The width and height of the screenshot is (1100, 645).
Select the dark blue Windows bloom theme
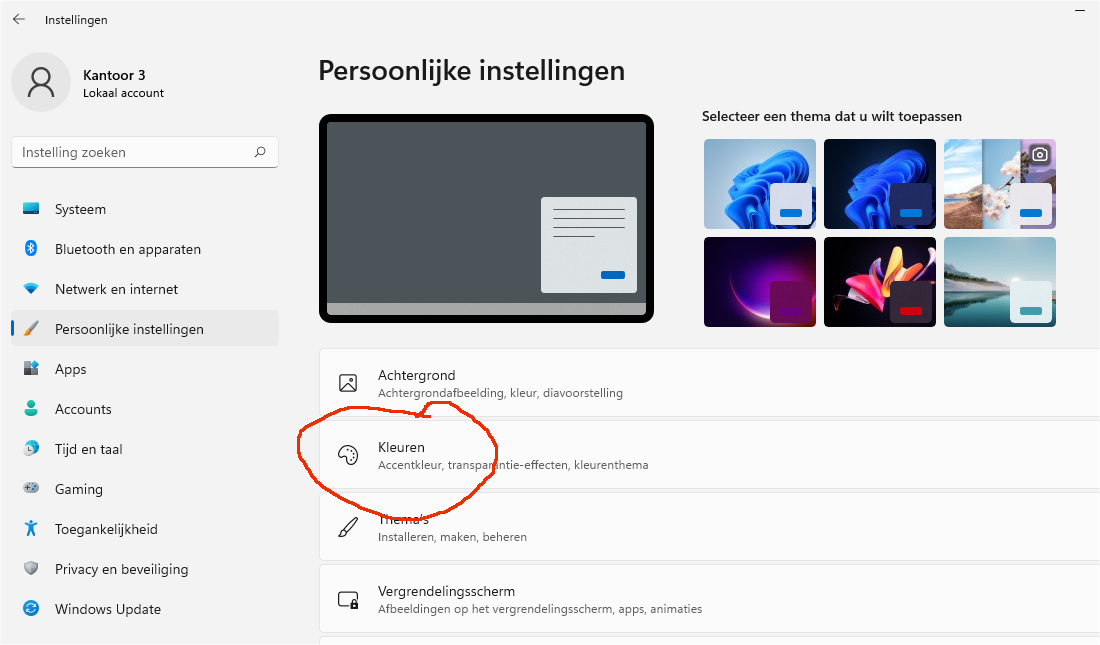point(880,184)
